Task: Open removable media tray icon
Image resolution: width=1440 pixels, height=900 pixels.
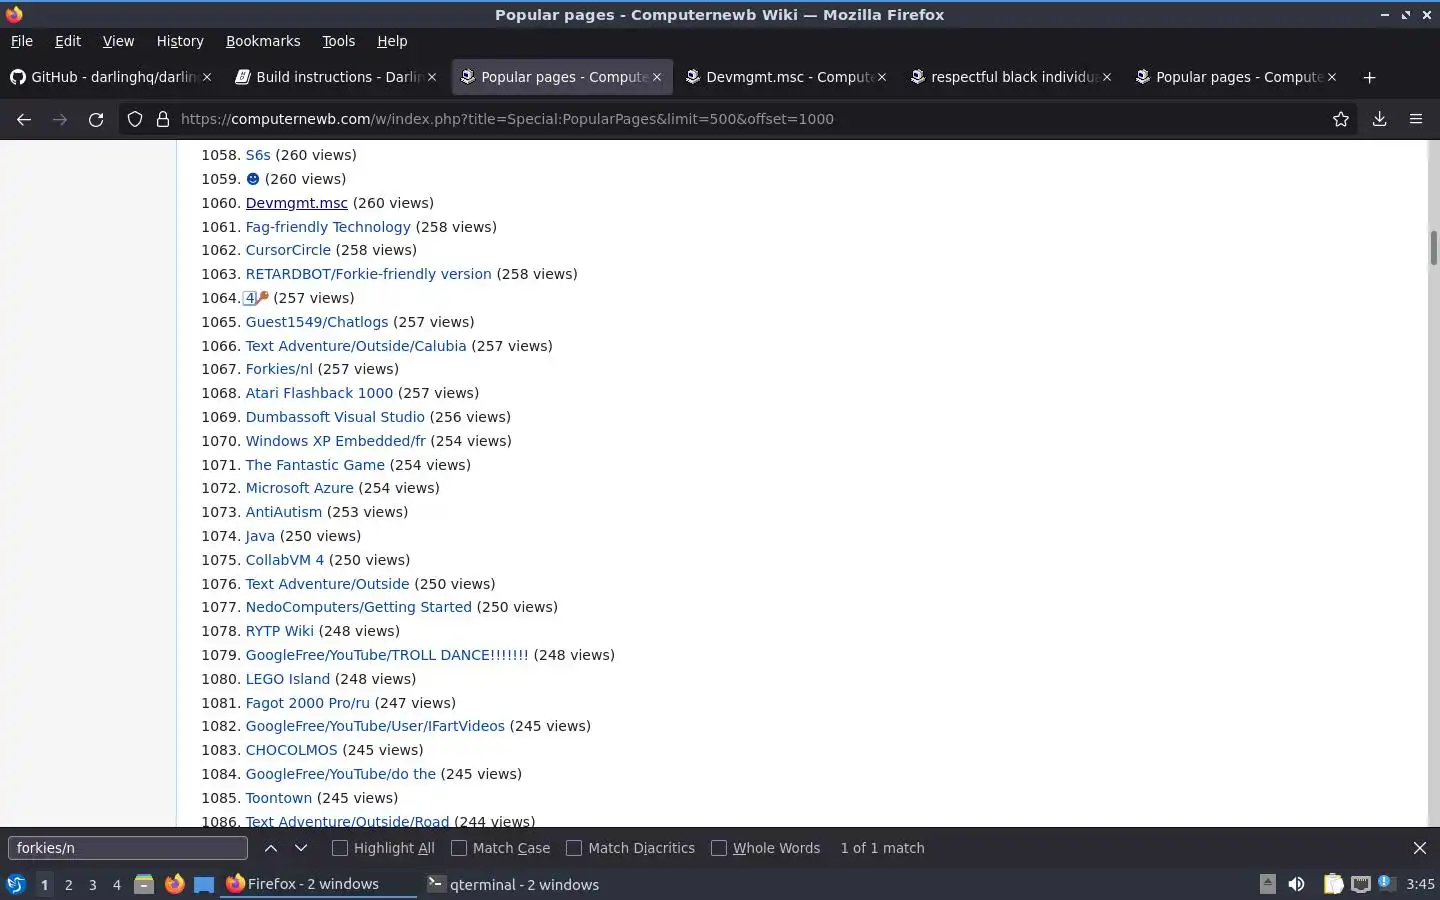Action: tap(1268, 883)
